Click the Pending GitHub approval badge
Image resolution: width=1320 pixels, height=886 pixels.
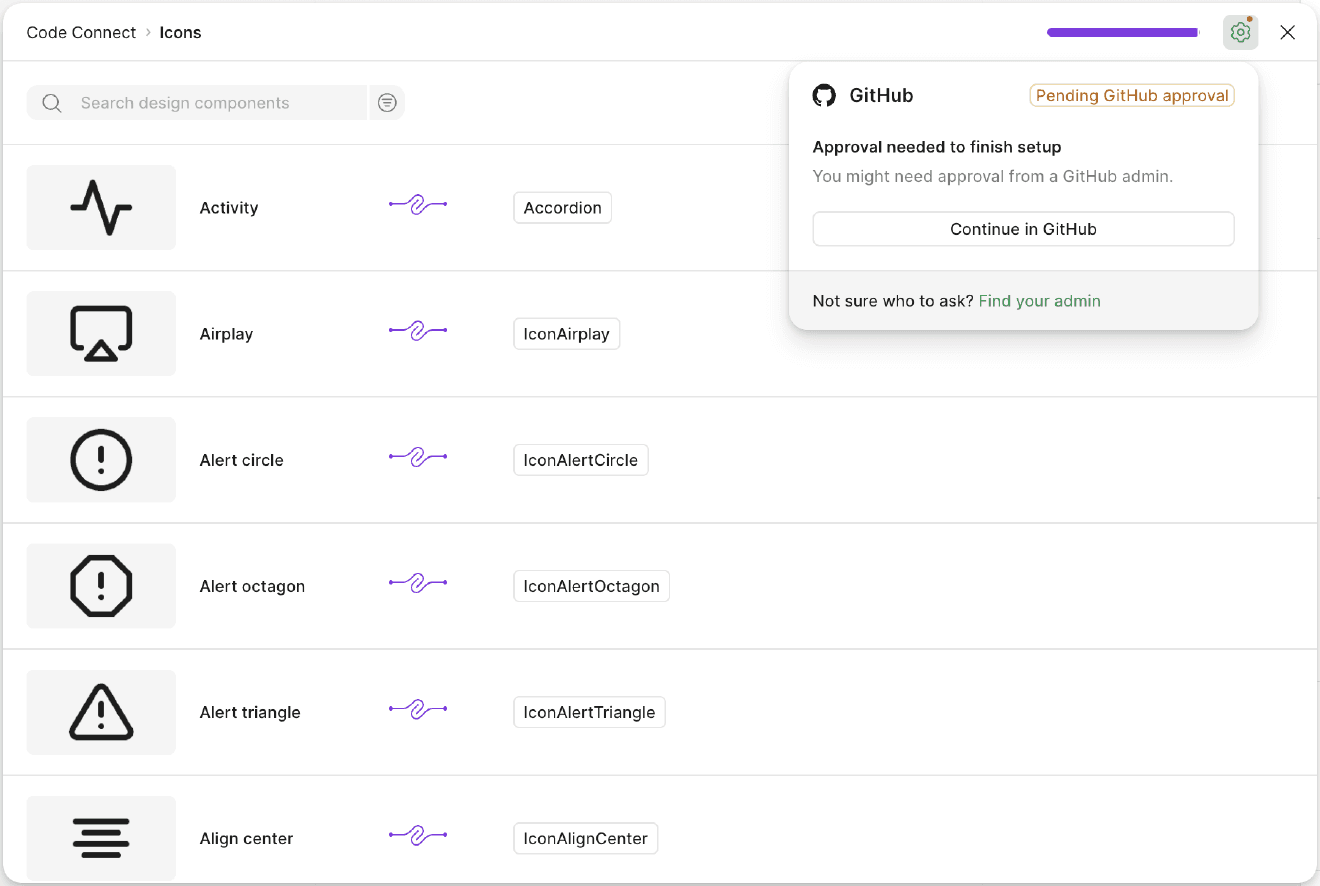(1131, 95)
